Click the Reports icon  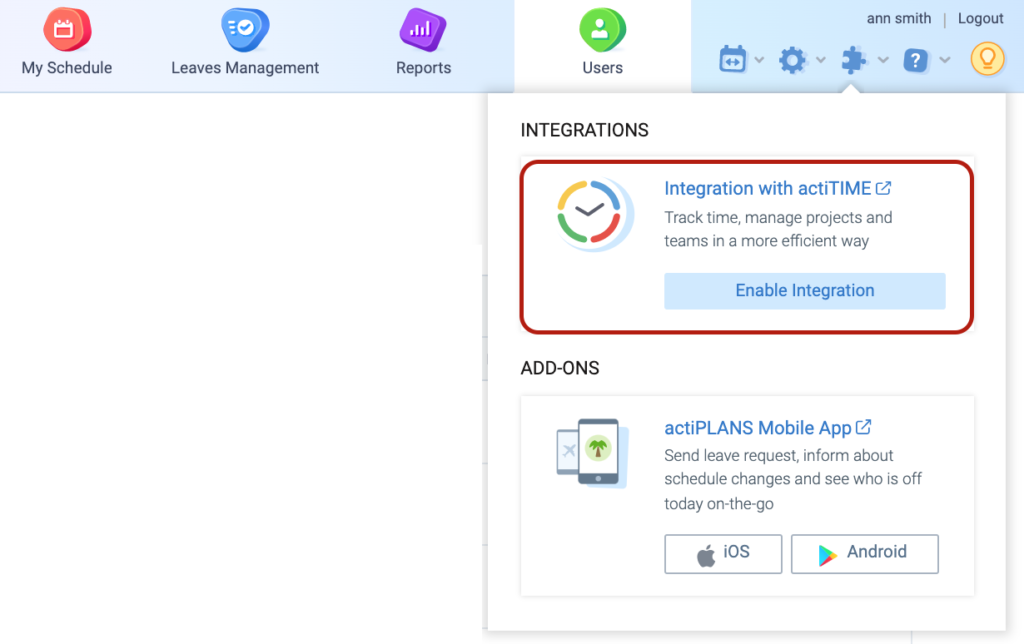coord(422,31)
